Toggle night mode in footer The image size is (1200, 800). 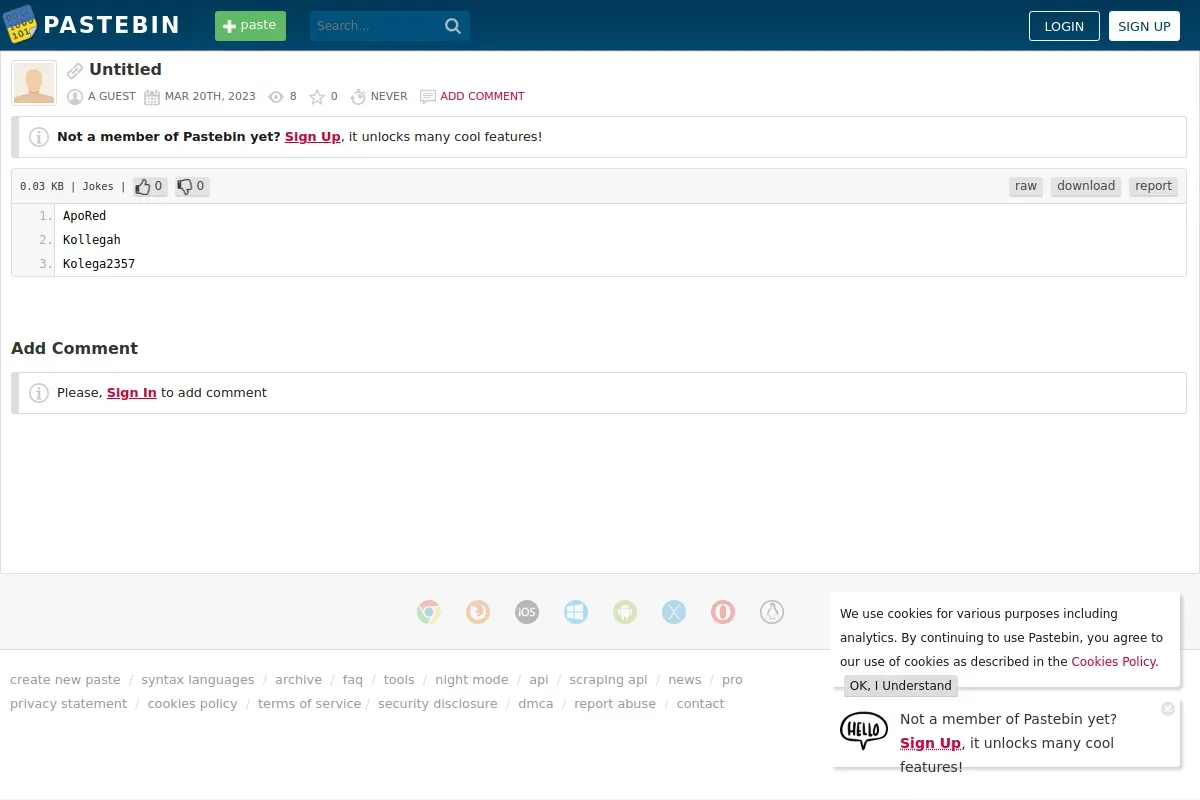[x=472, y=680]
